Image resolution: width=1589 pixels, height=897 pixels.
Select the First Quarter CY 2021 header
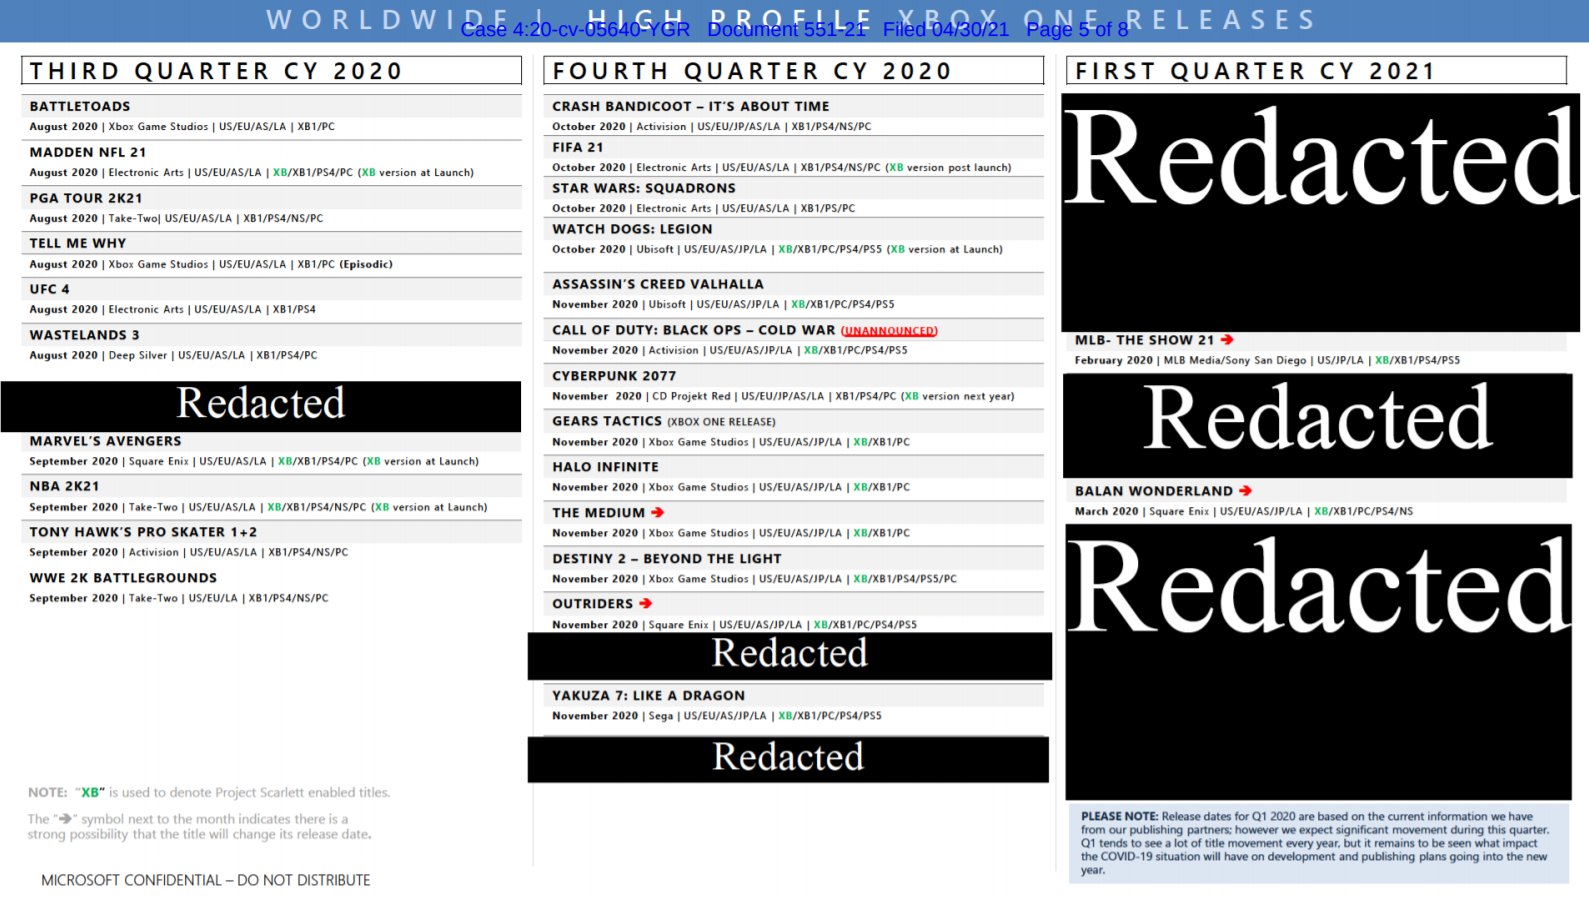(1315, 71)
